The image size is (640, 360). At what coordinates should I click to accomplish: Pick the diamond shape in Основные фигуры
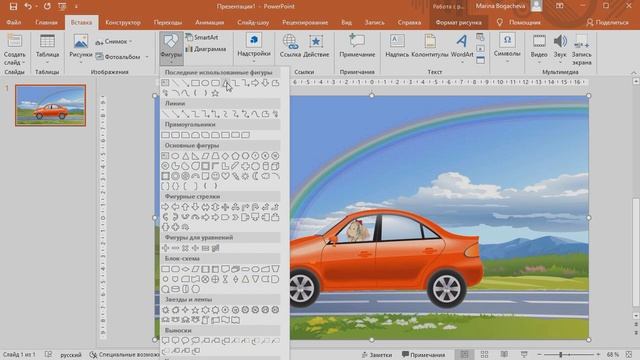click(x=225, y=156)
